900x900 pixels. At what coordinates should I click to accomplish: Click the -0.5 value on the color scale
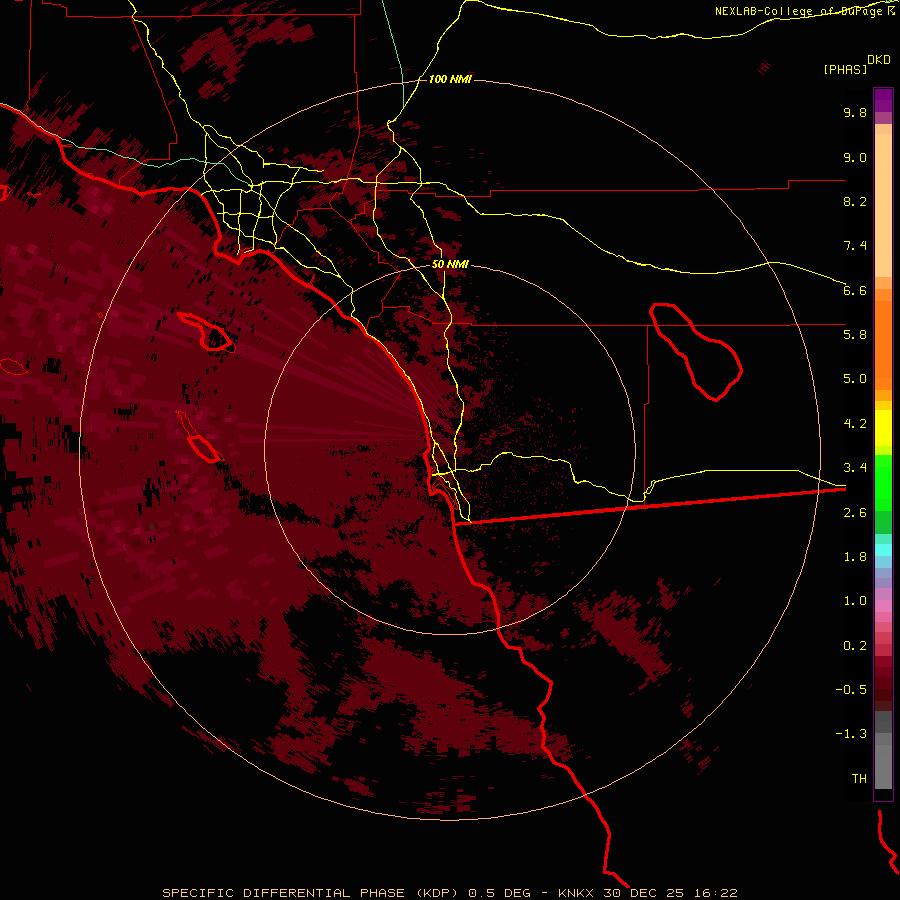851,690
